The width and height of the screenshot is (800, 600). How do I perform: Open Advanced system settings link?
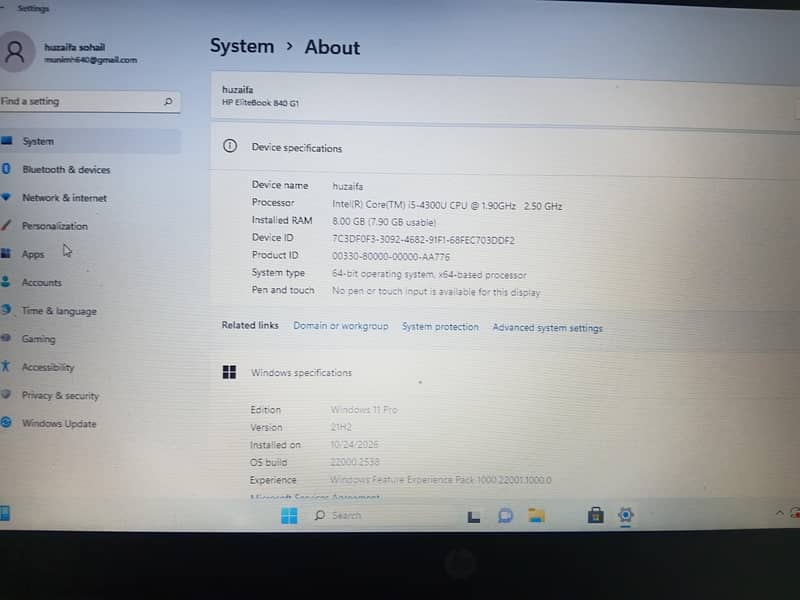547,328
